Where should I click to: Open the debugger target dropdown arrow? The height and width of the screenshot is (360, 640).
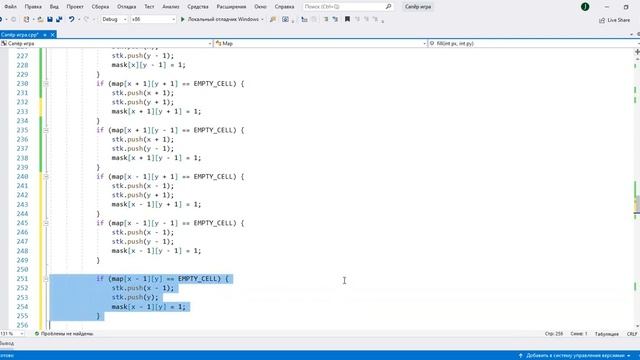(x=262, y=19)
